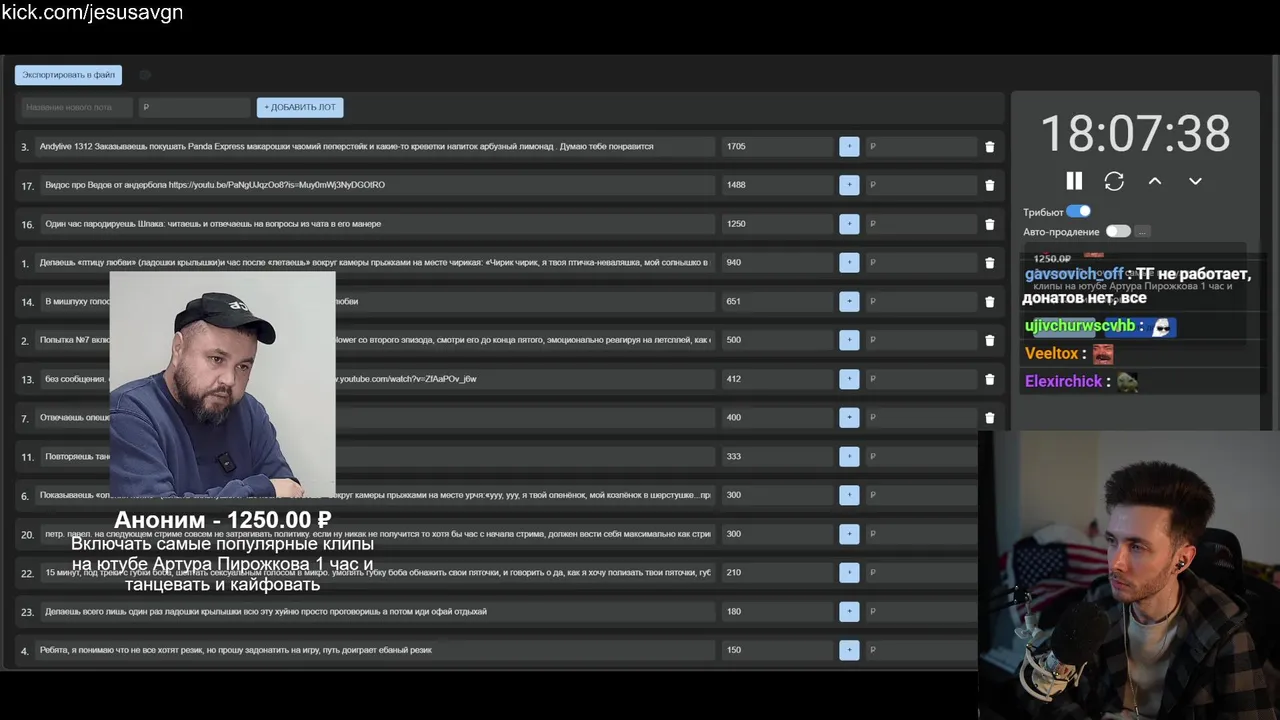Screen dimensions: 1280x720
Task: Click the plus button on lot 20
Action: [849, 534]
